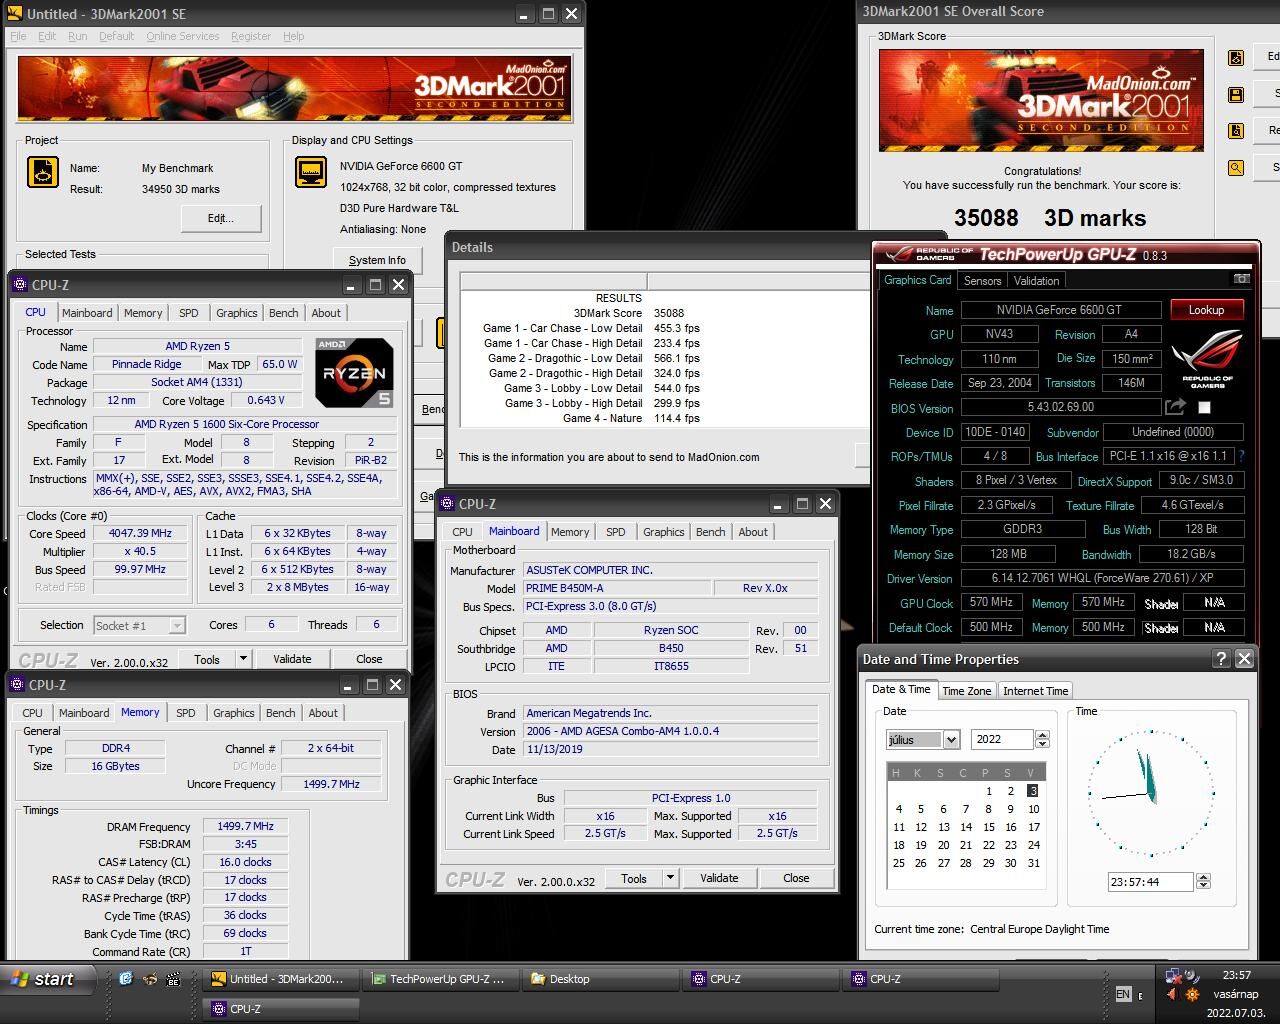Screen dimensions: 1280x1024
Task: Click the top icon in the Overall Score side panel
Action: (x=1236, y=58)
